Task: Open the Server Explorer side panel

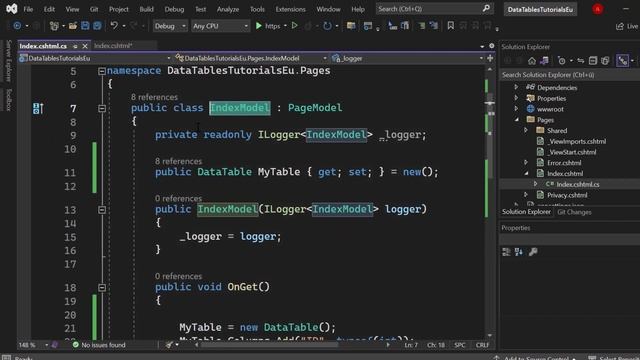Action: (x=9, y=61)
